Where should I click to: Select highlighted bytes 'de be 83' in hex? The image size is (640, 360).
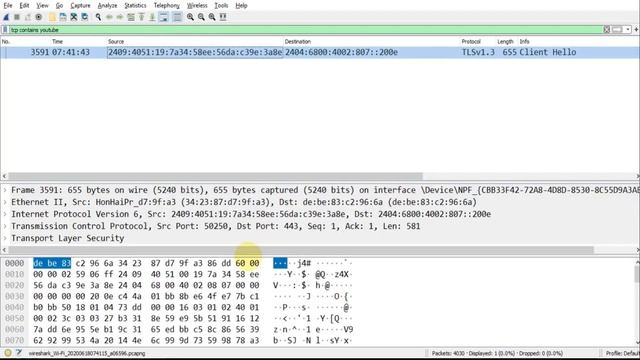coord(52,263)
